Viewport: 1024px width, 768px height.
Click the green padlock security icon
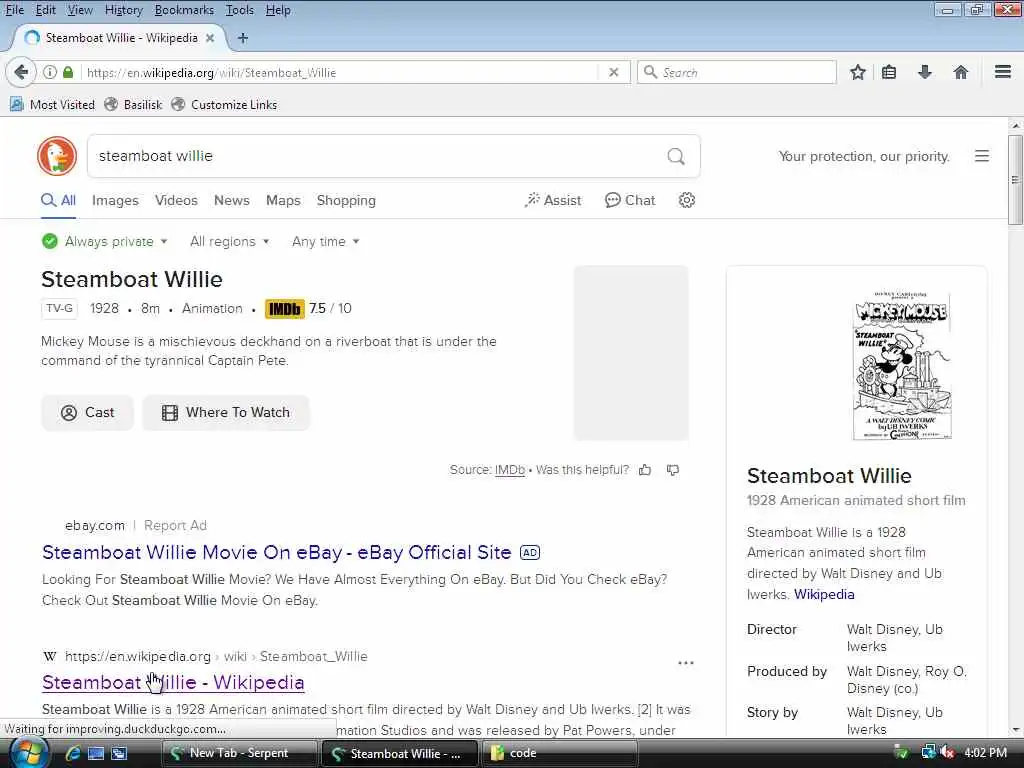pos(68,72)
